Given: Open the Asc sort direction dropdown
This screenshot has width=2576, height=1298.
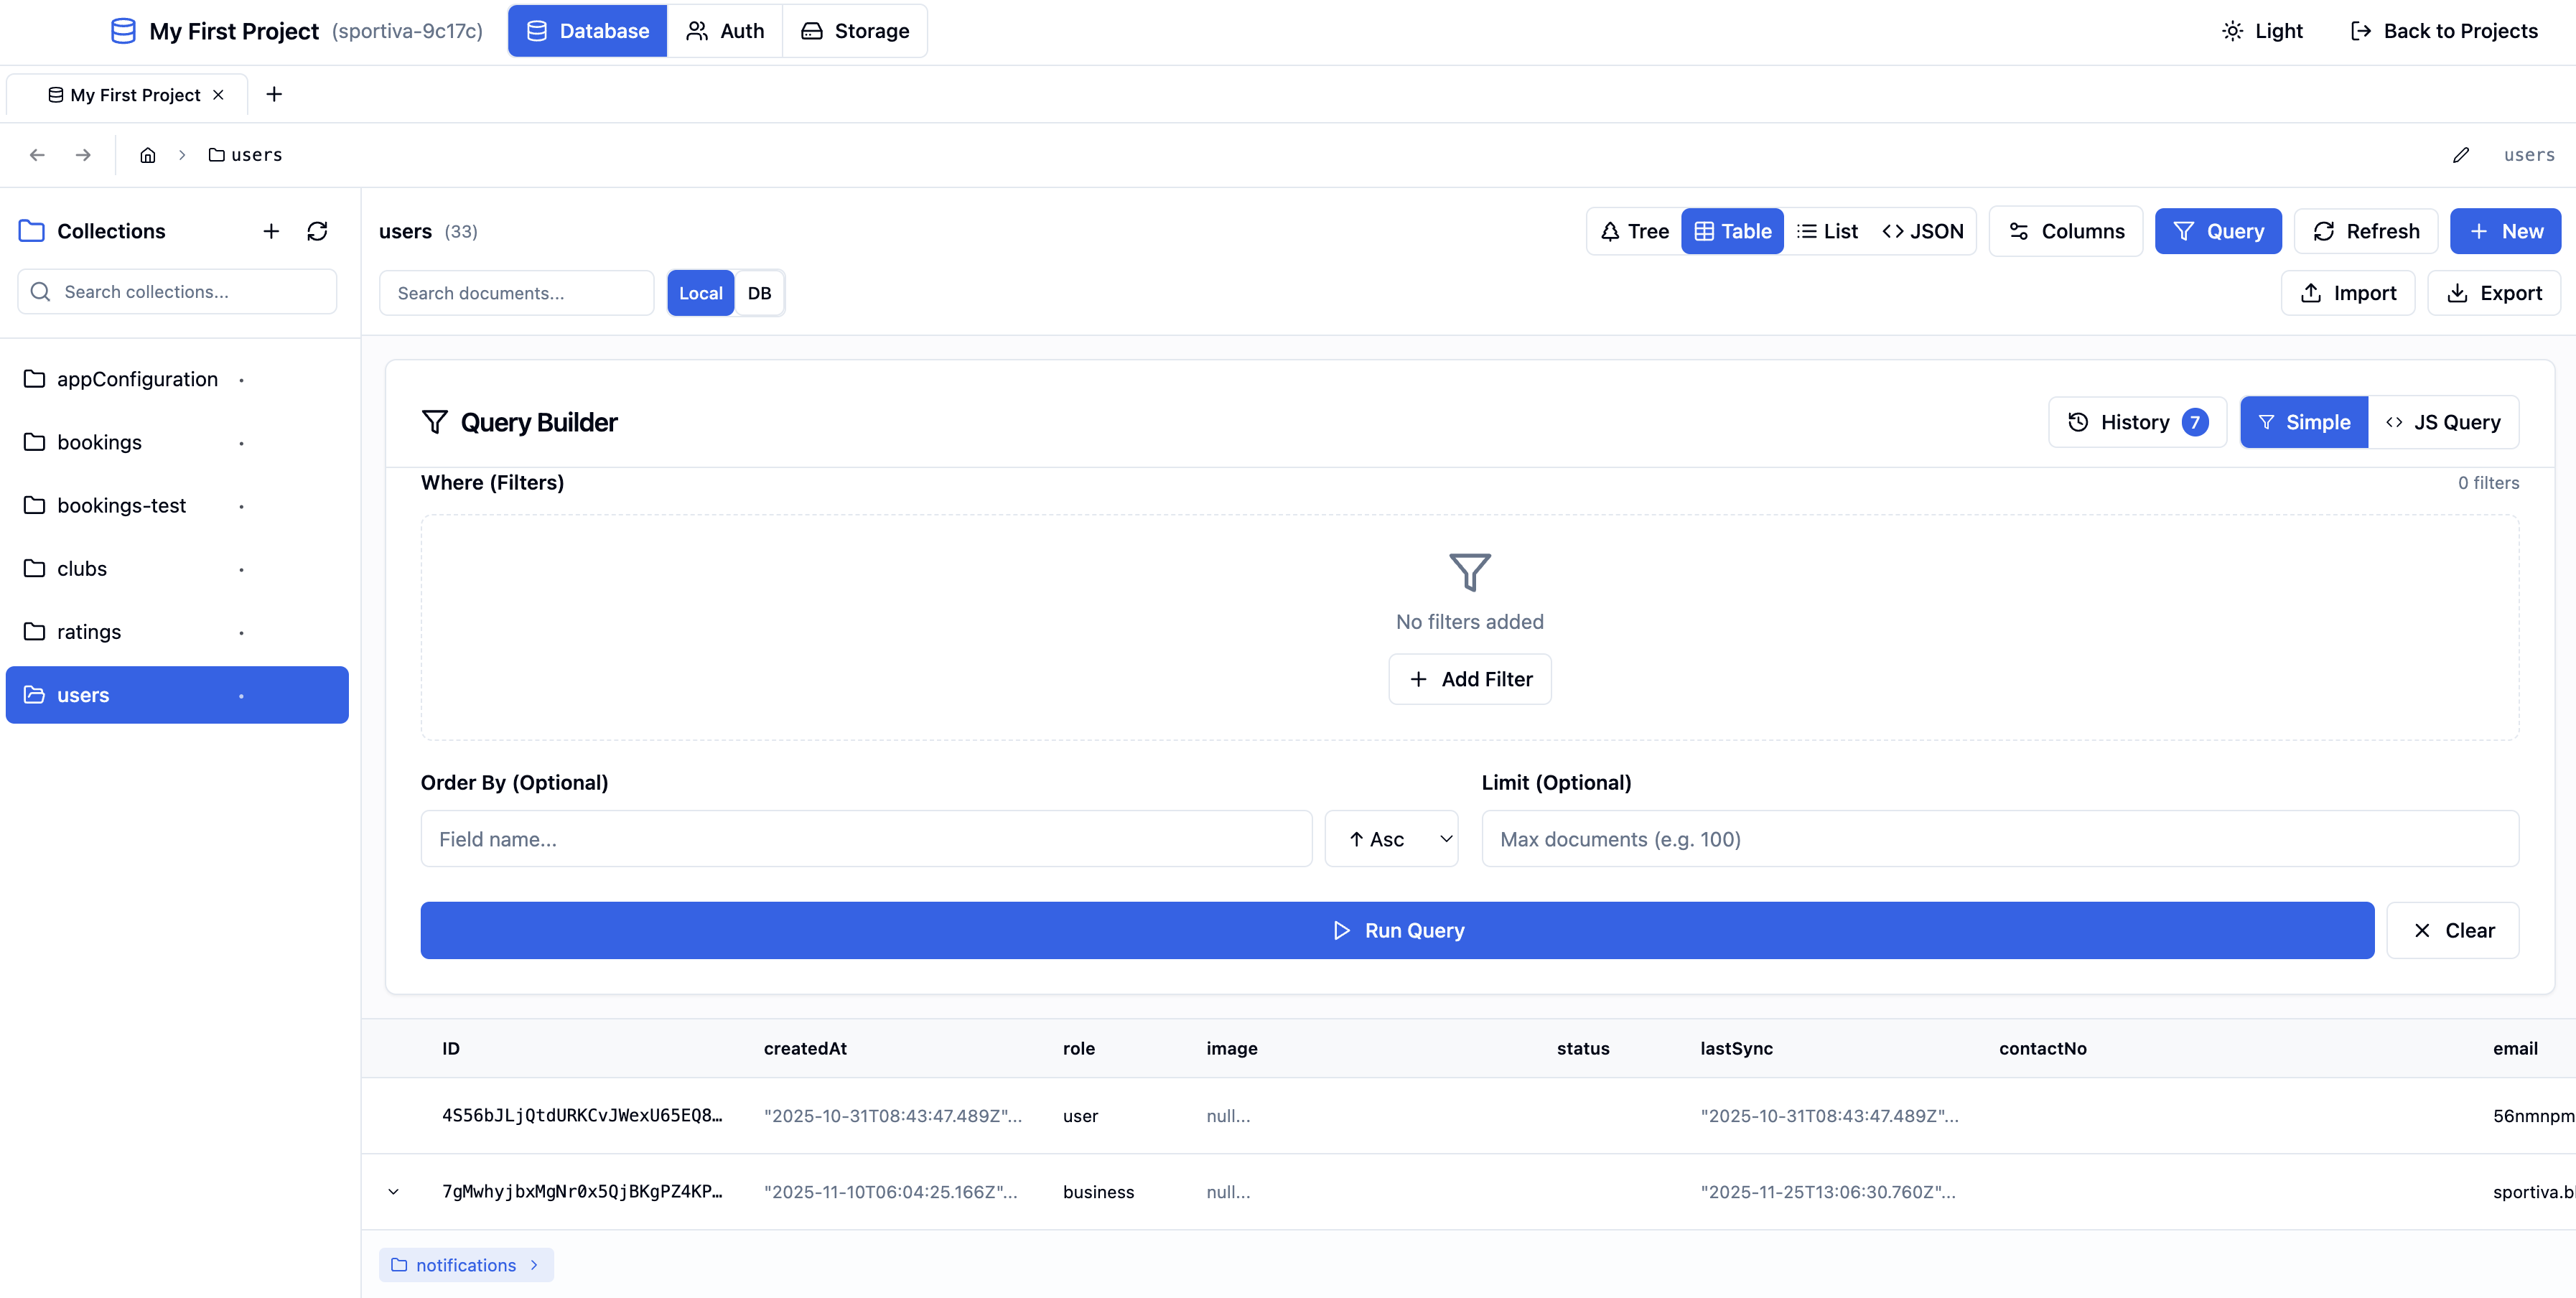Looking at the screenshot, I should coord(1391,839).
